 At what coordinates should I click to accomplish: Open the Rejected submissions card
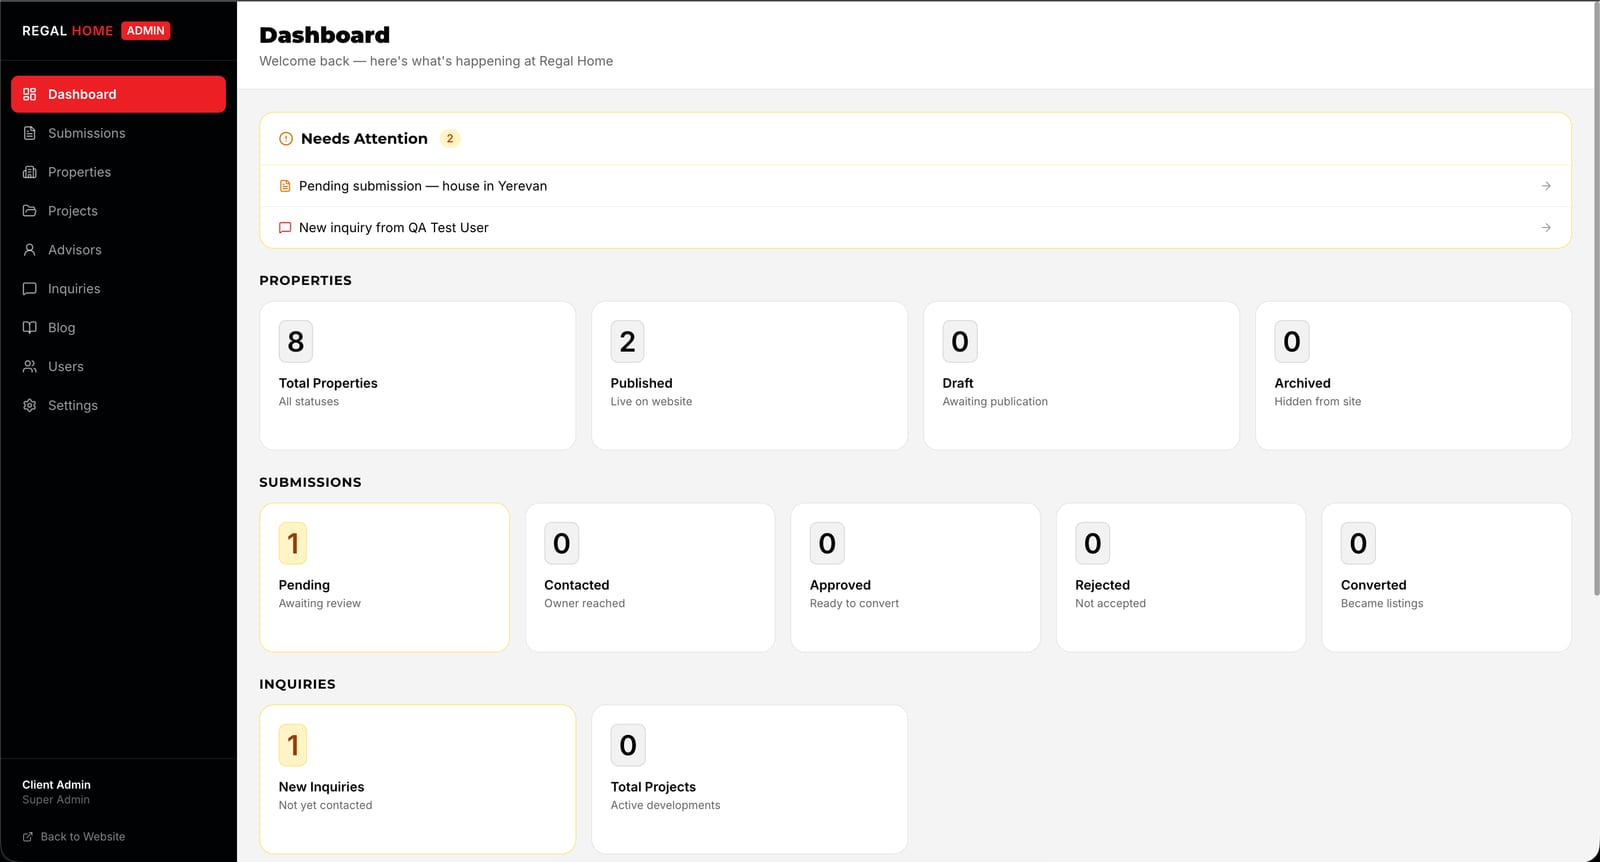pyautogui.click(x=1181, y=578)
